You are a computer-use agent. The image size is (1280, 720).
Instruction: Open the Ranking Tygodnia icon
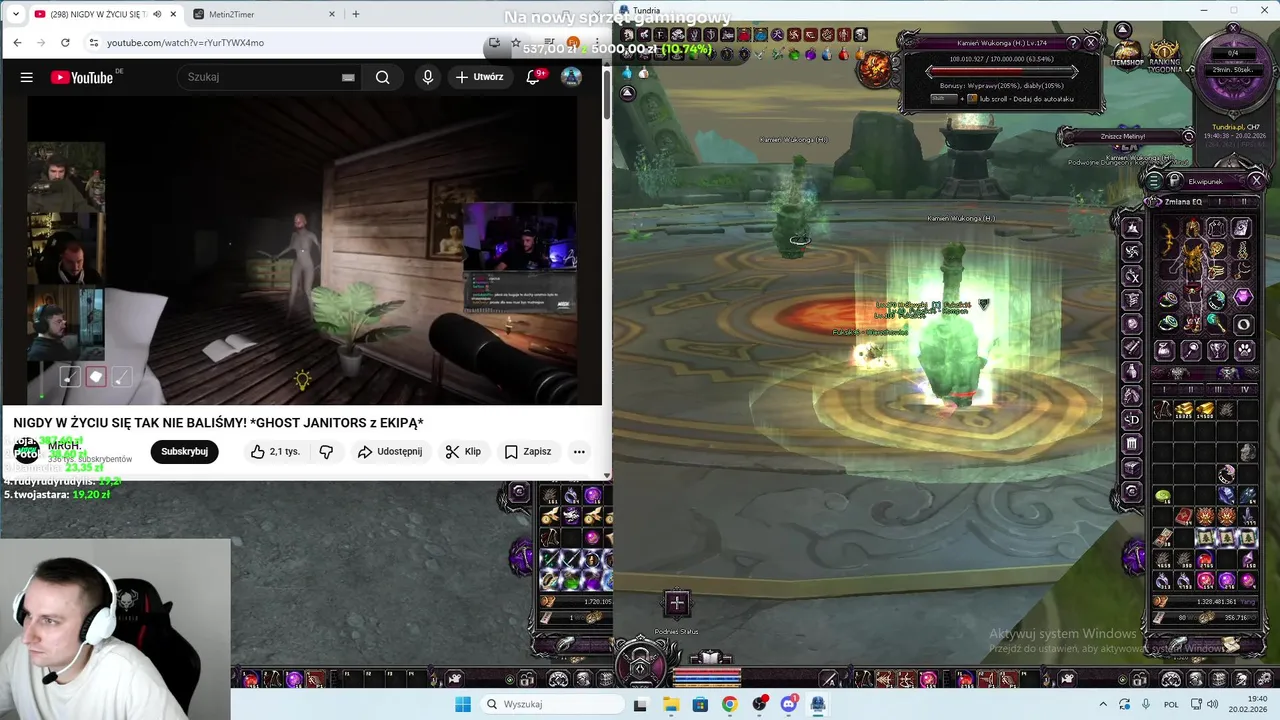pyautogui.click(x=1164, y=56)
